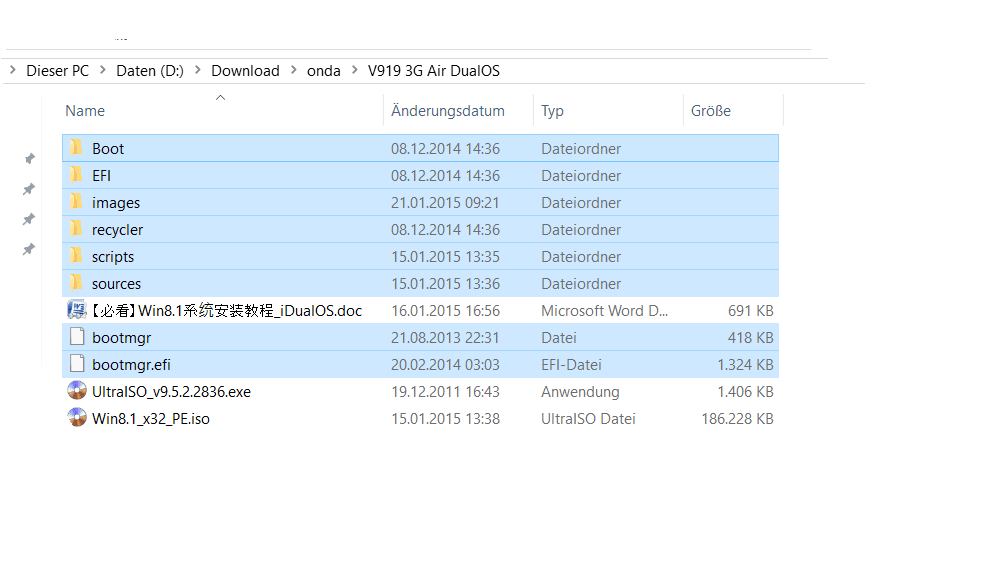Click the first pin icon in sidebar

(29, 158)
